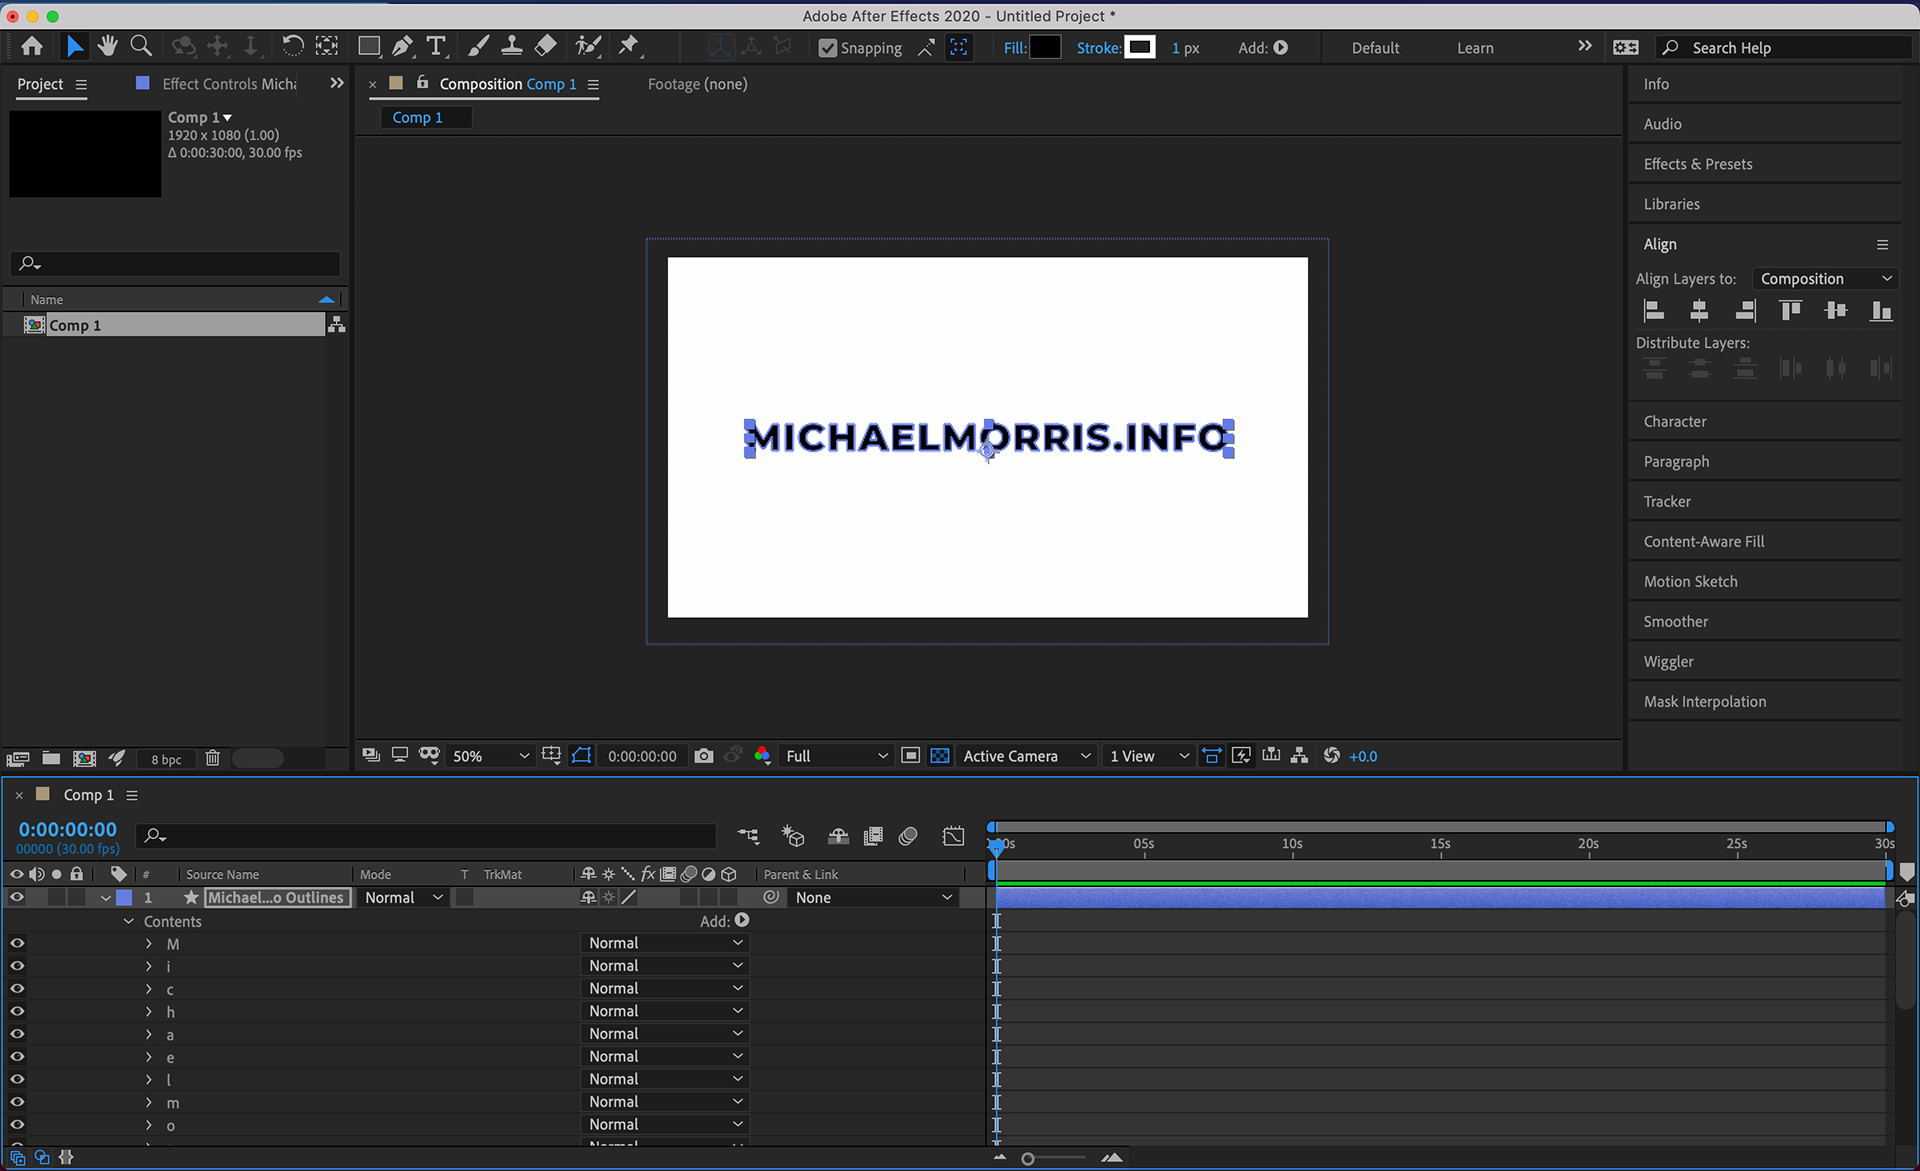Select the Horizontal Type tool

436,46
